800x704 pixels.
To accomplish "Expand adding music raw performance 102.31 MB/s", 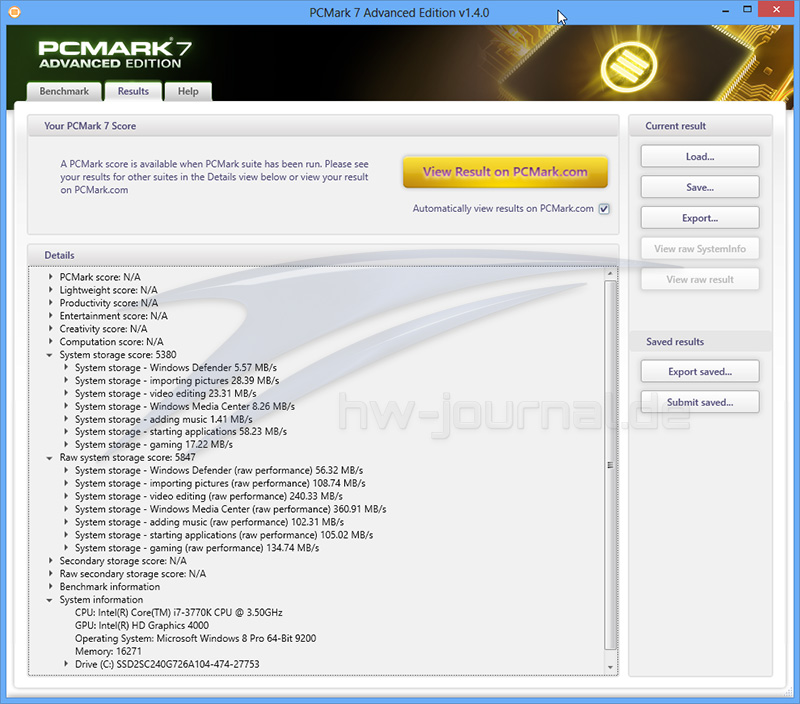I will (66, 522).
